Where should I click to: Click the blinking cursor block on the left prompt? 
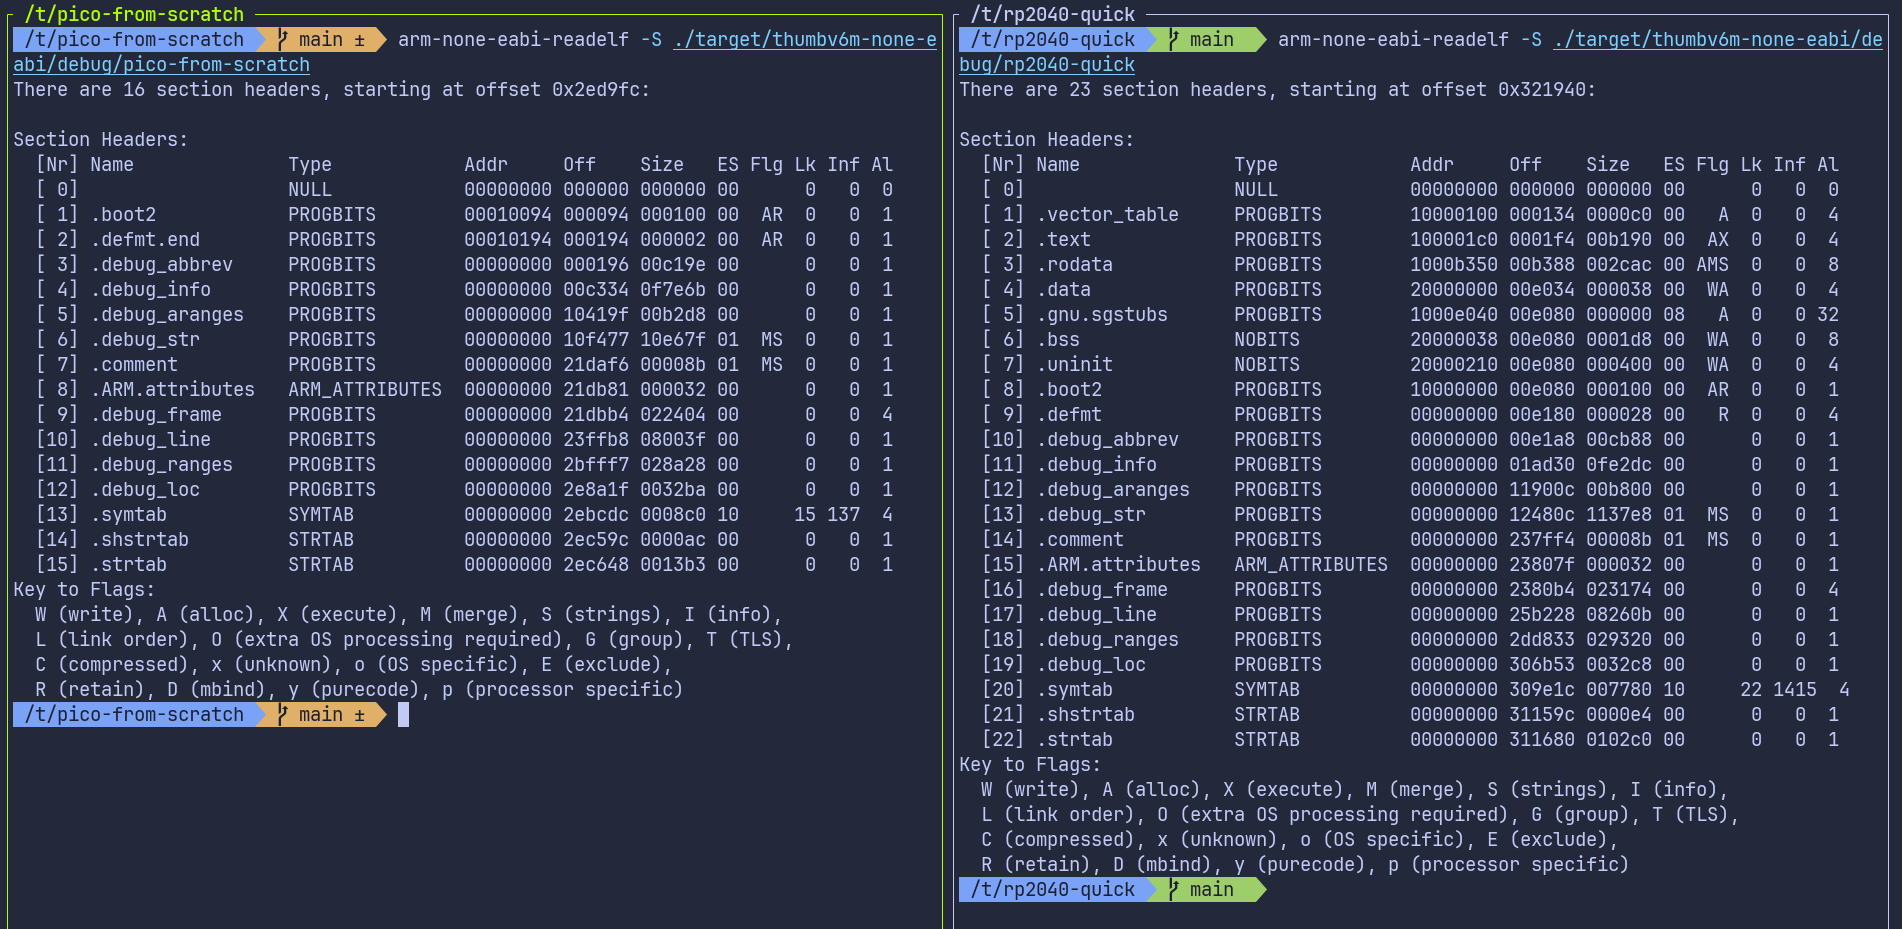[402, 714]
